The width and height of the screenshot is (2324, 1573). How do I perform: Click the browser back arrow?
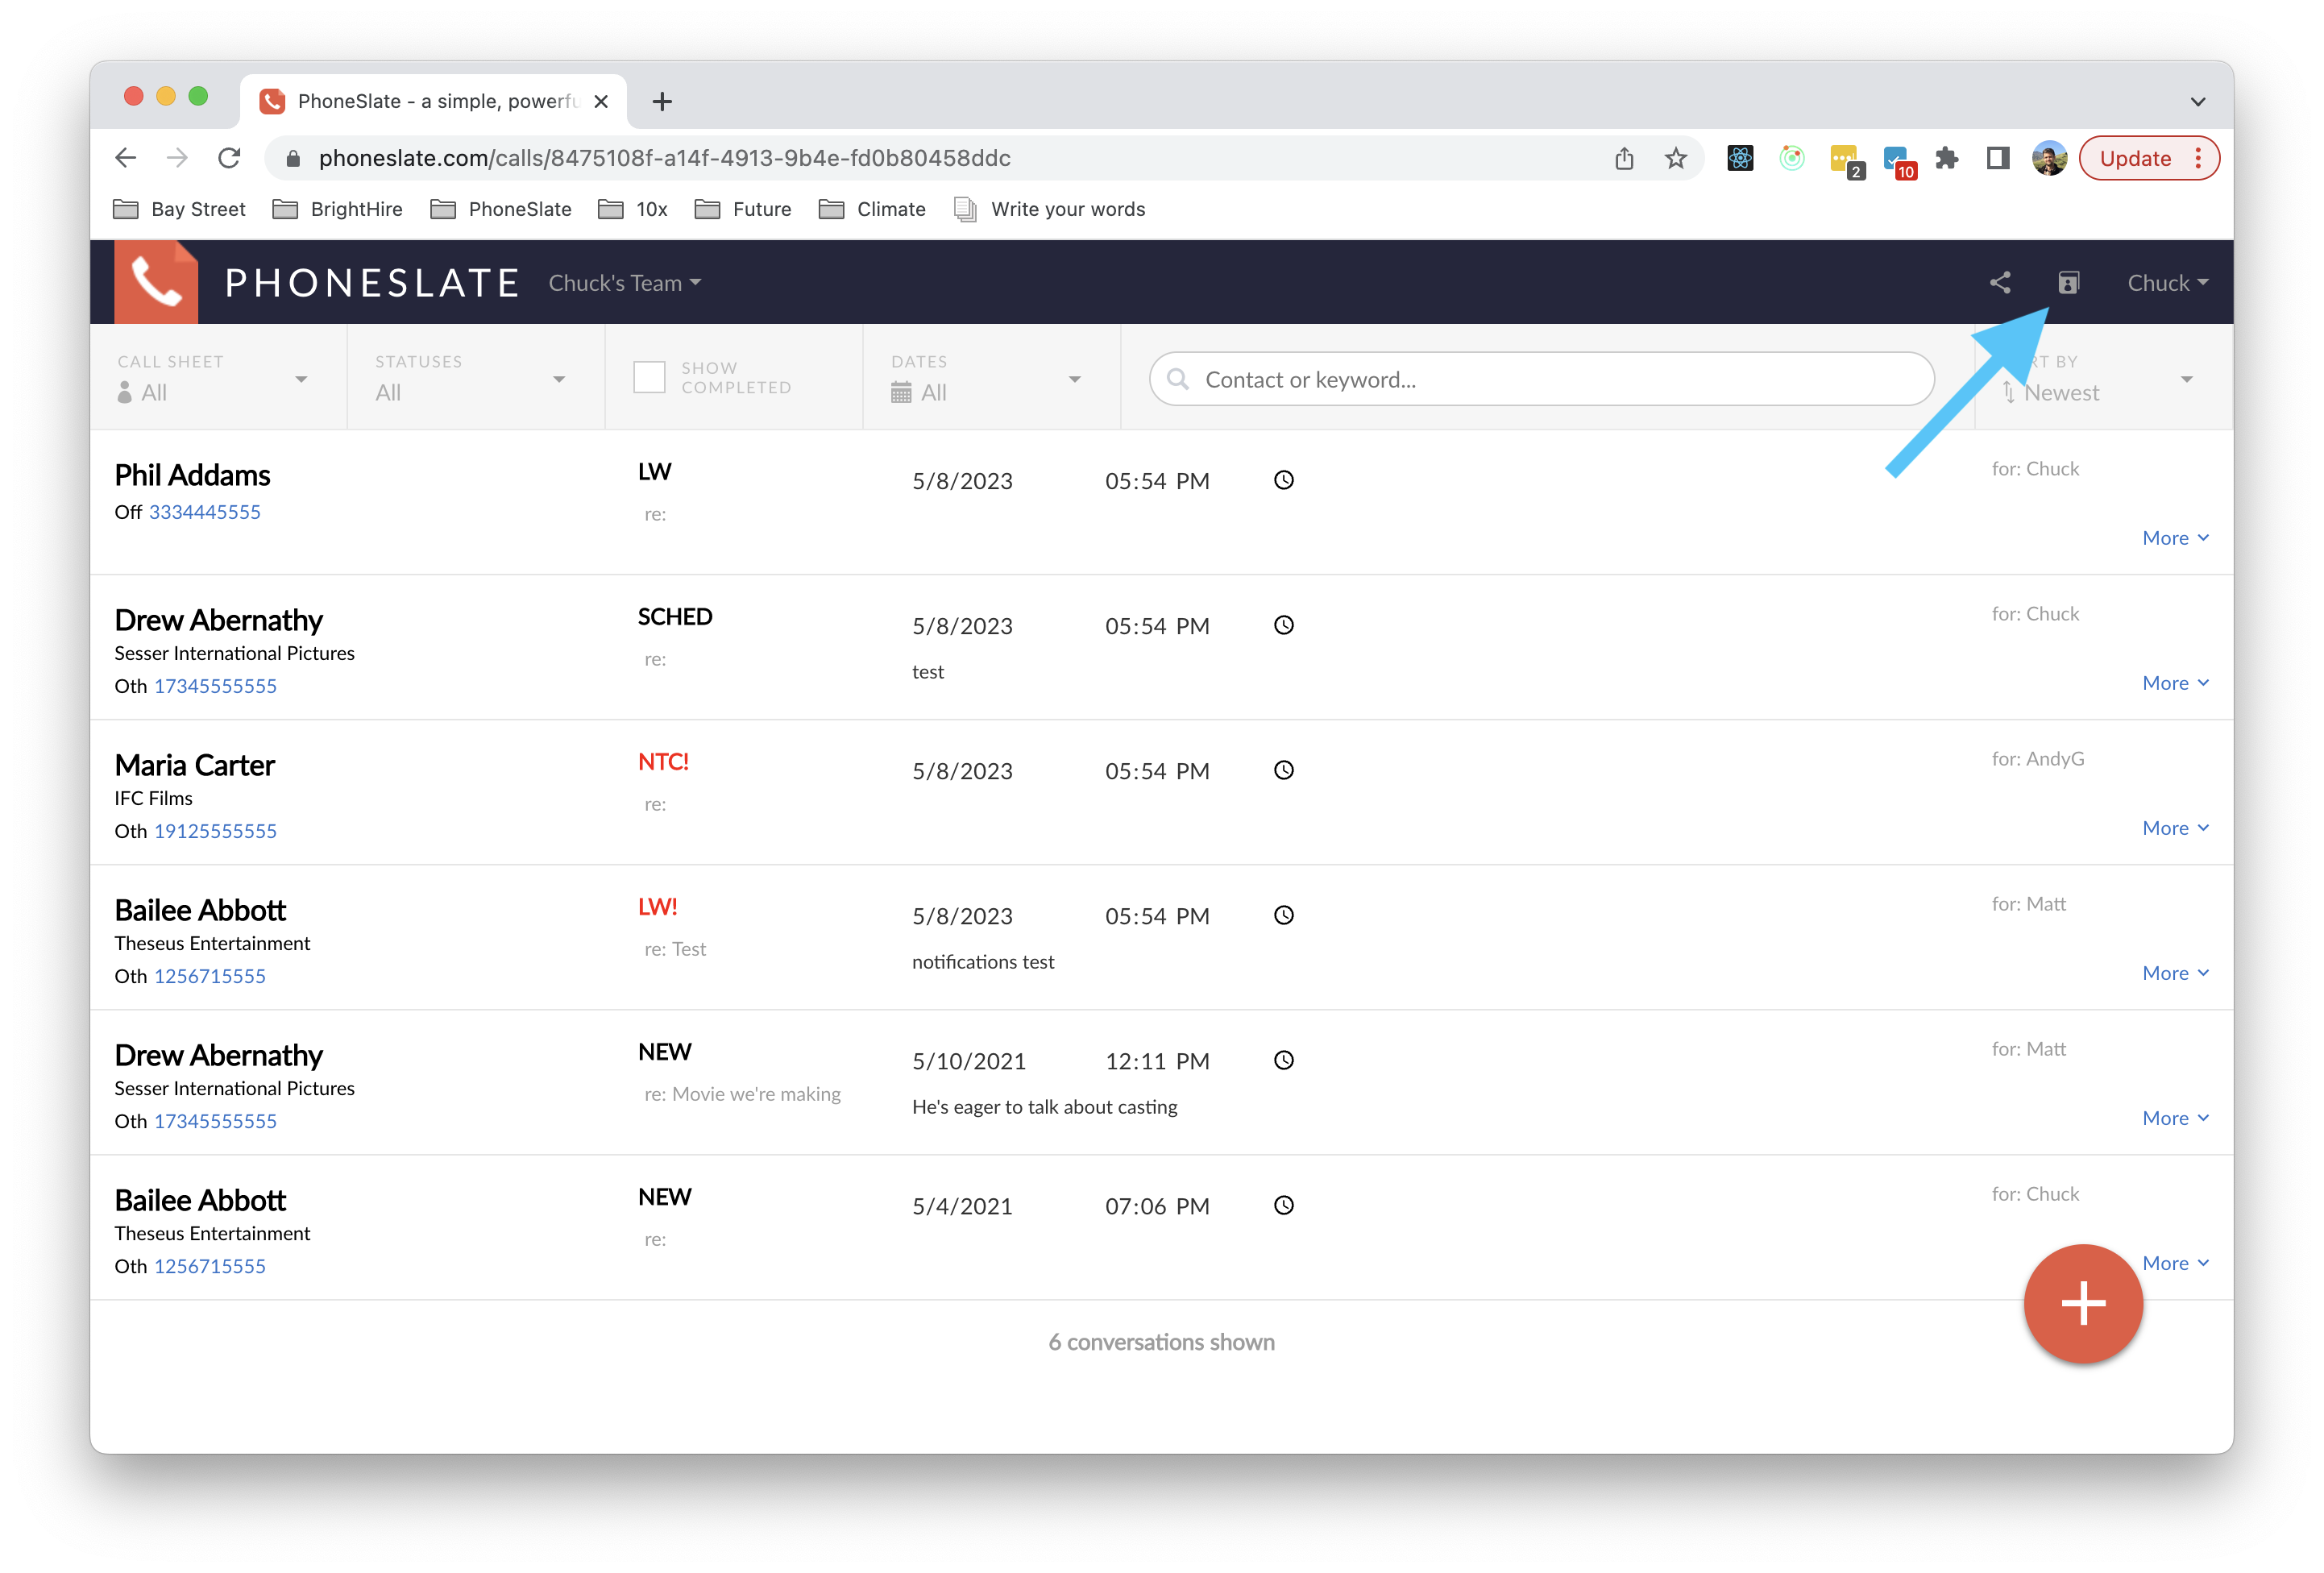pos(126,158)
